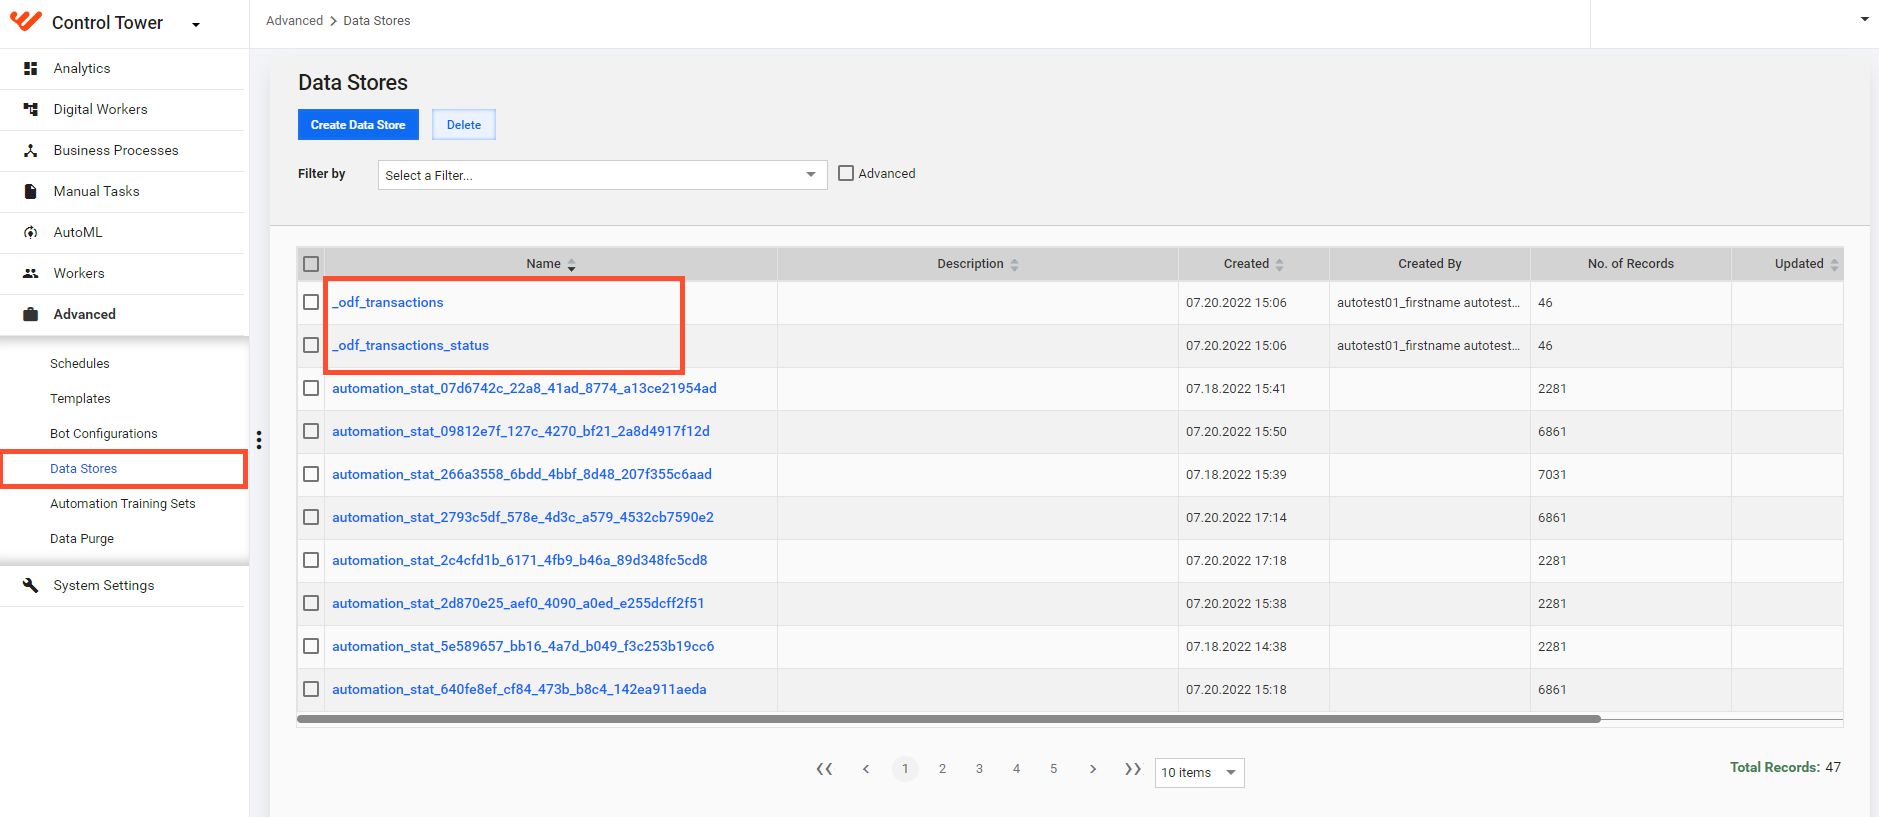
Task: Open the _odf_transactions data store link
Action: point(388,302)
